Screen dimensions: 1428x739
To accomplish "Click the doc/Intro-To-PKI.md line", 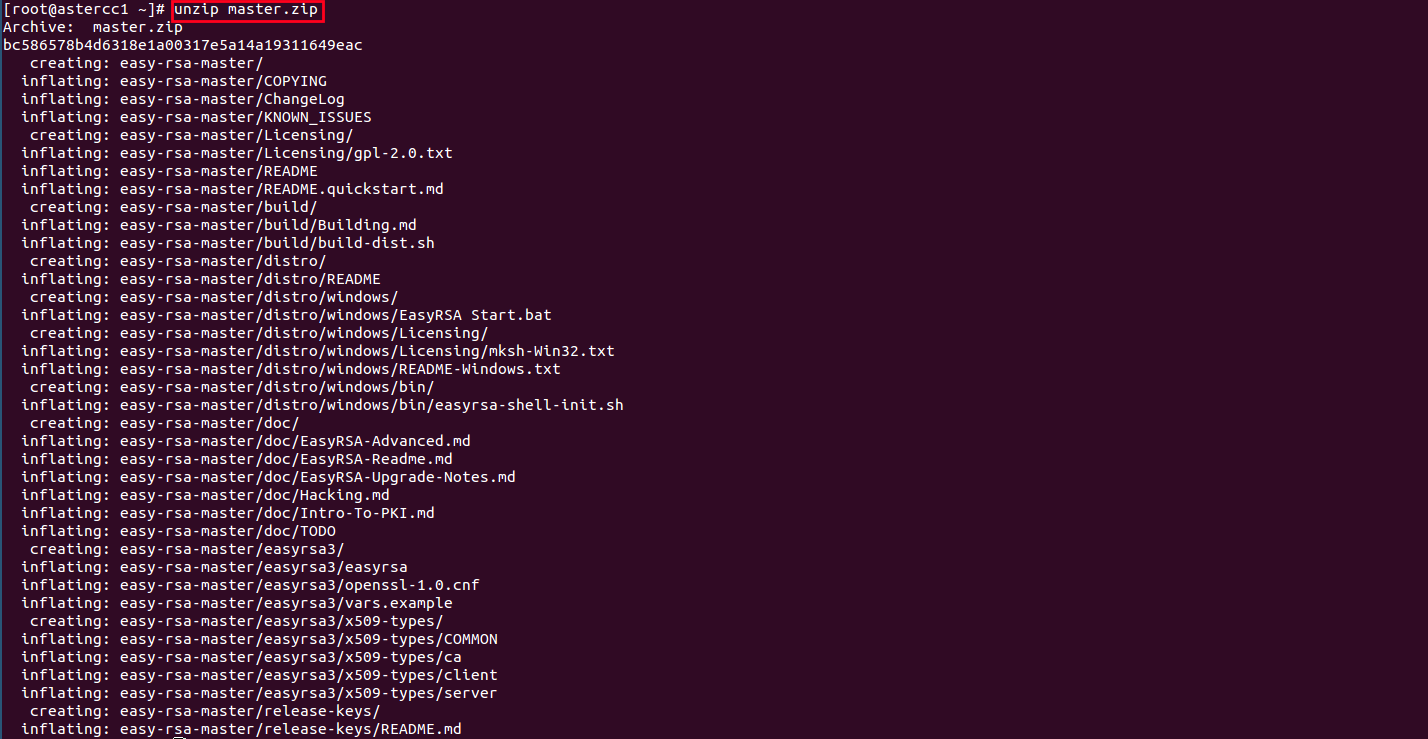I will click(x=228, y=514).
